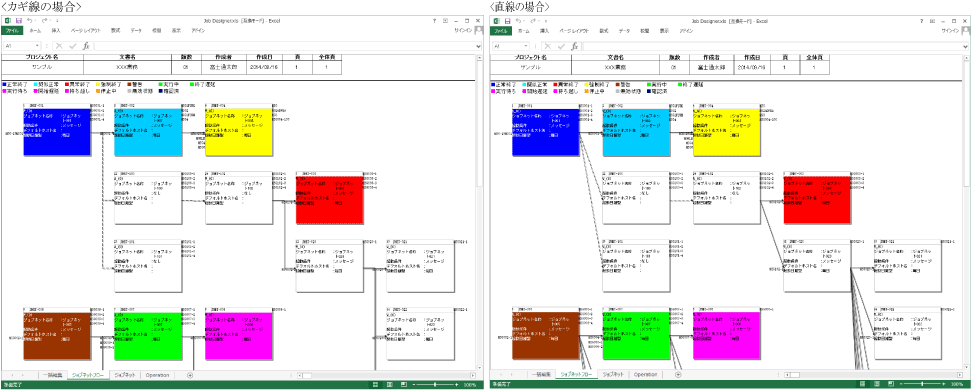The height and width of the screenshot is (390, 971).
Task: Click formula cancel X icon in 直線の場合 window
Action: 547,46
